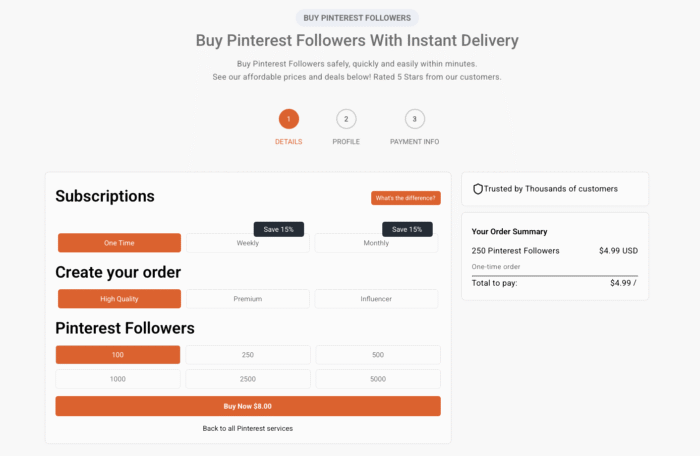
Task: Click the shield trust icon
Action: pyautogui.click(x=478, y=188)
